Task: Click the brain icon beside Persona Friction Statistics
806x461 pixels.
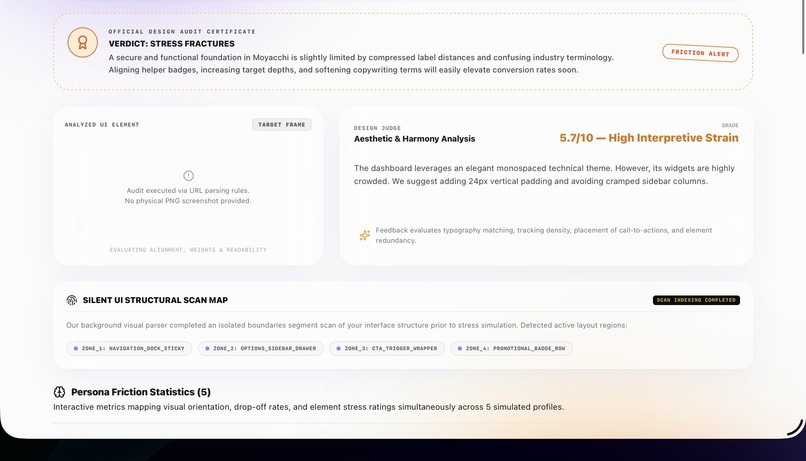Action: pos(59,392)
